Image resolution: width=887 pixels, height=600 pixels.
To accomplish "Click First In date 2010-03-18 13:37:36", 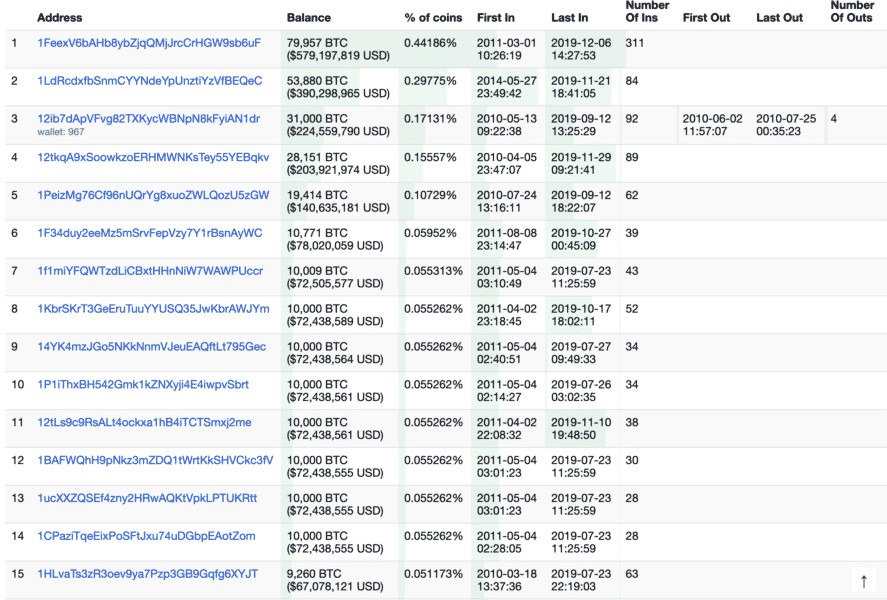I will click(x=506, y=580).
